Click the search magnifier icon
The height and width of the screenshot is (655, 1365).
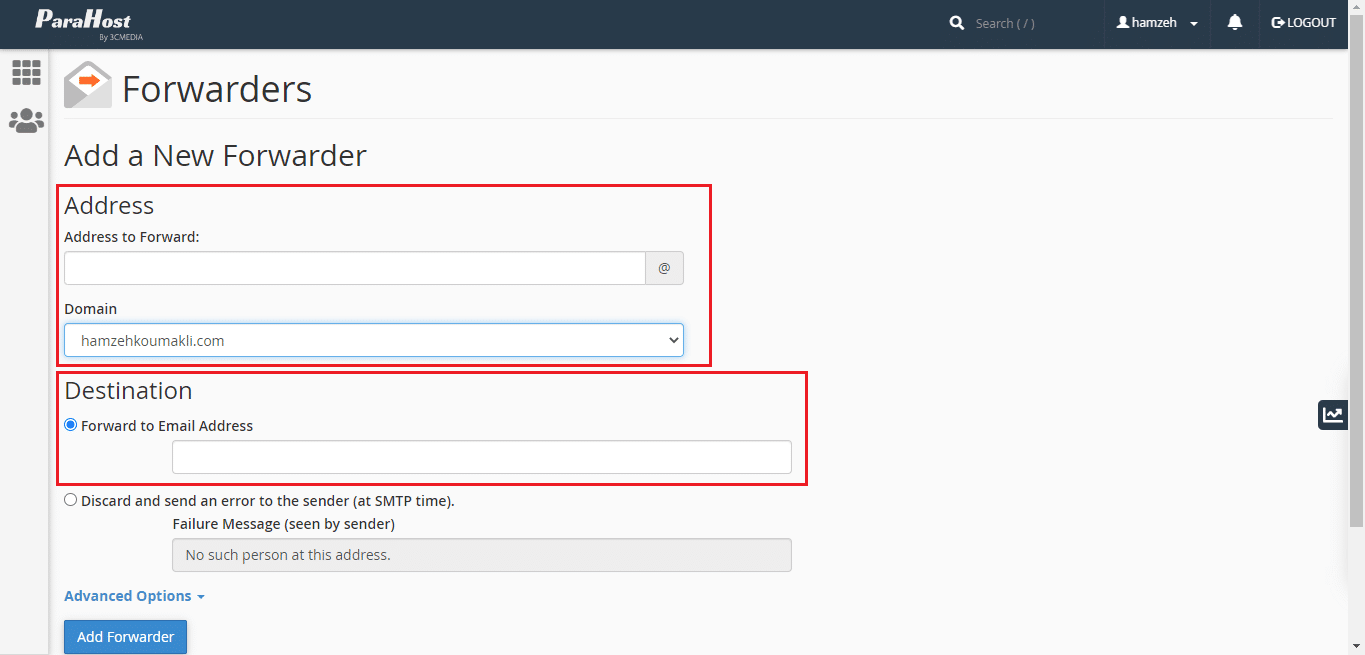pyautogui.click(x=957, y=23)
